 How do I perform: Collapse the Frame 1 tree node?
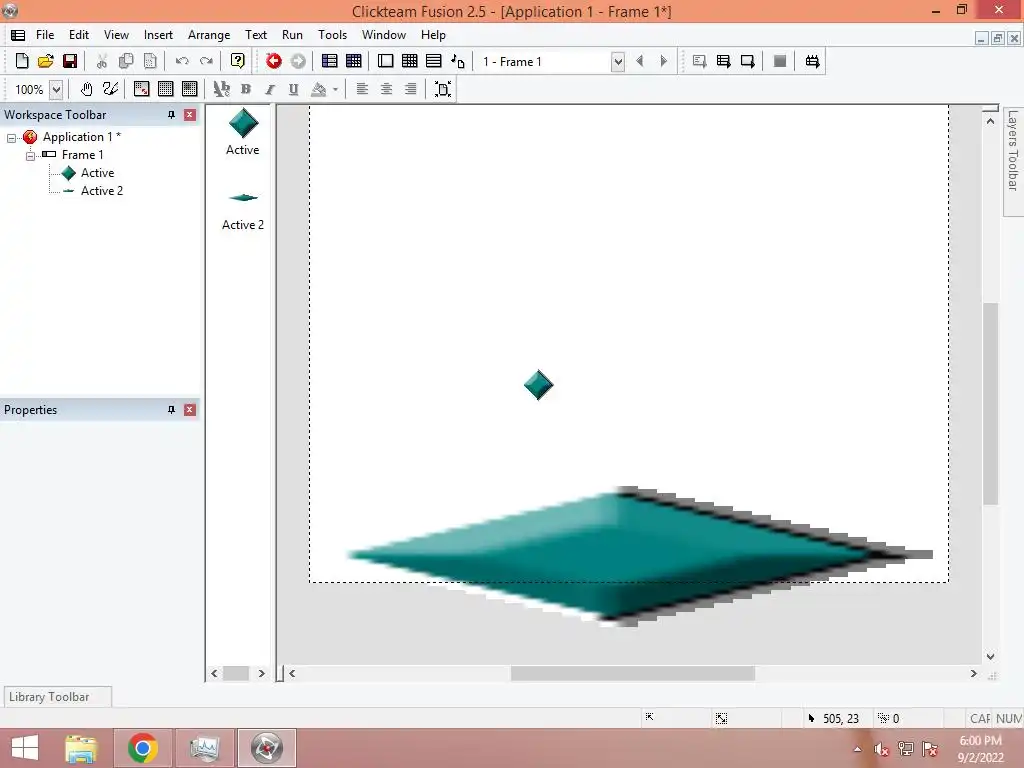pyautogui.click(x=30, y=155)
